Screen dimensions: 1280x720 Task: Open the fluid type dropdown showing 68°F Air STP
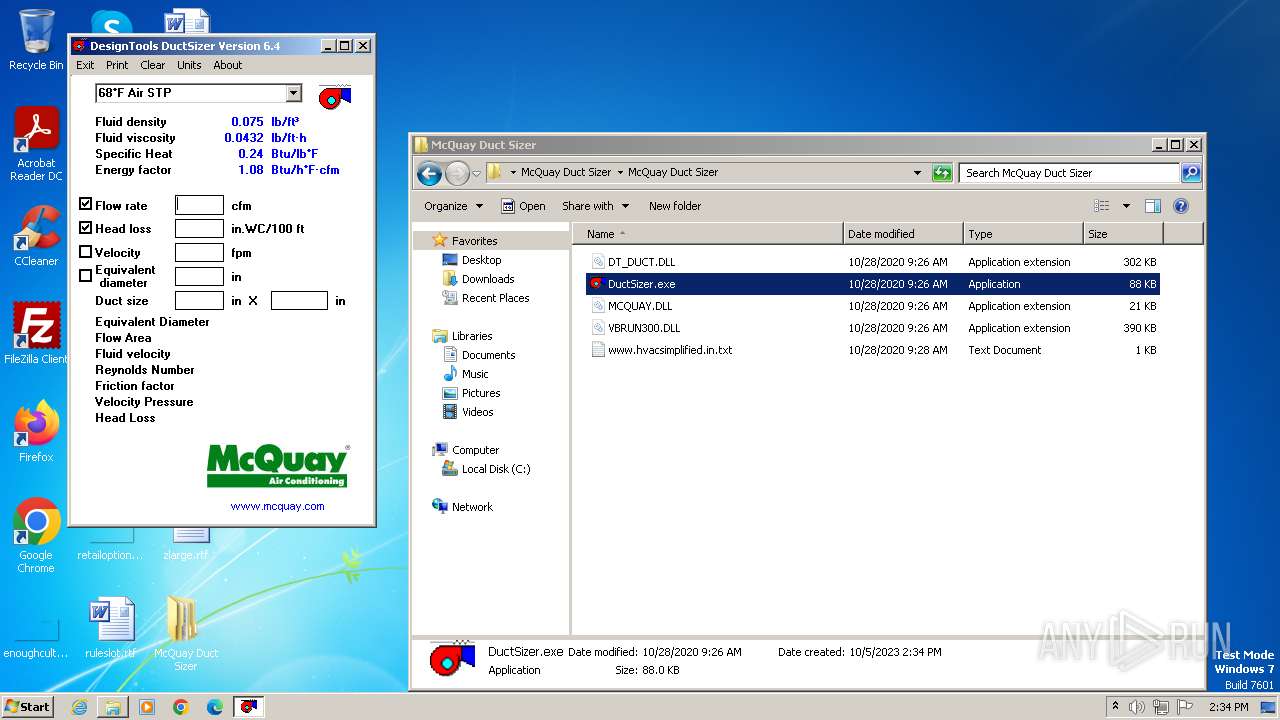click(293, 93)
